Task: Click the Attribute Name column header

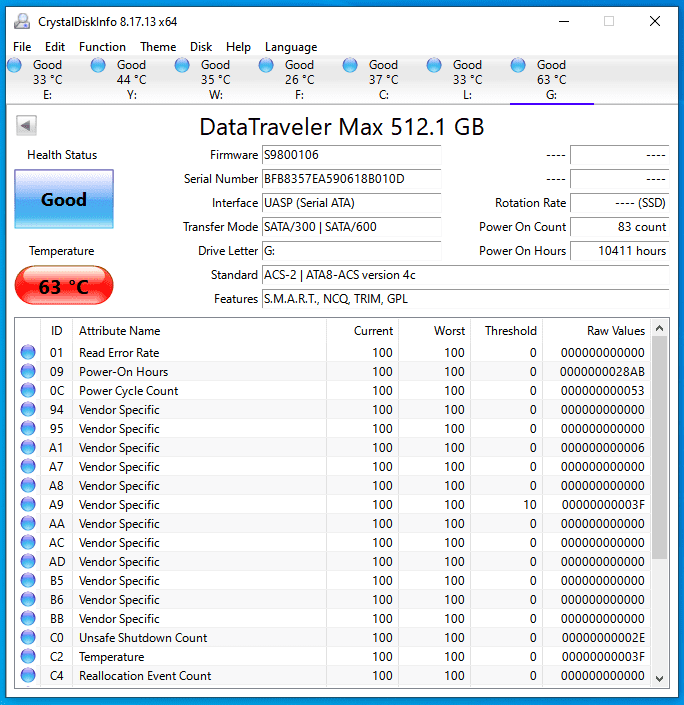Action: click(x=199, y=331)
